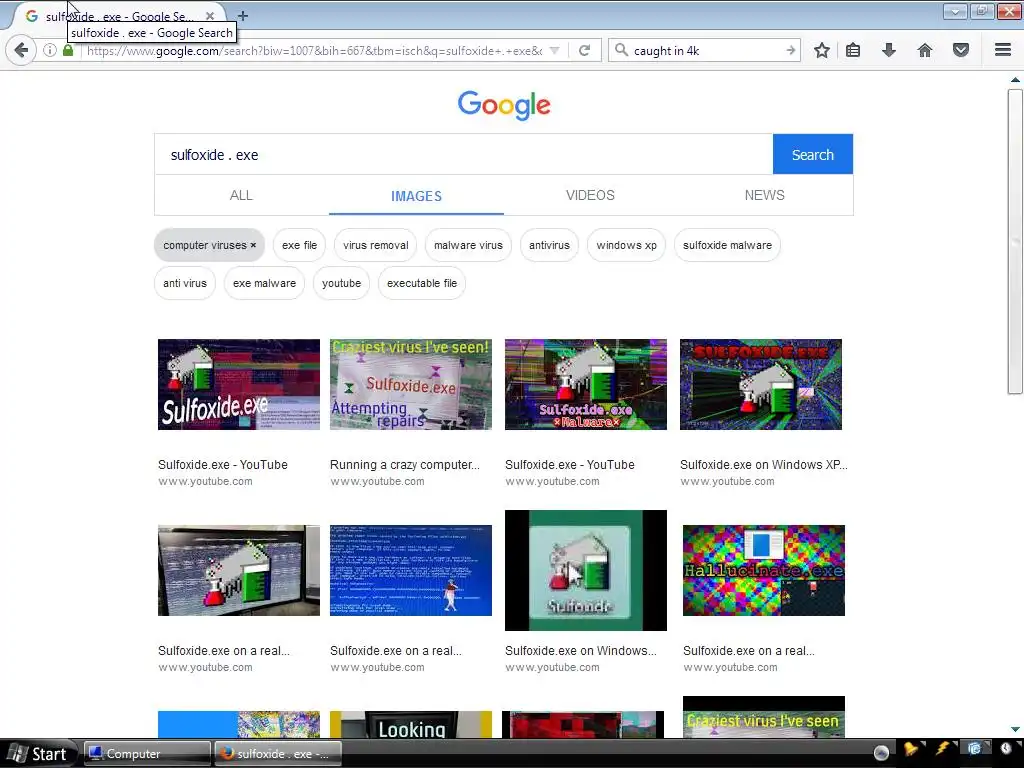The image size is (1024, 768).
Task: Apply the virus removal filter chip
Action: [376, 246]
